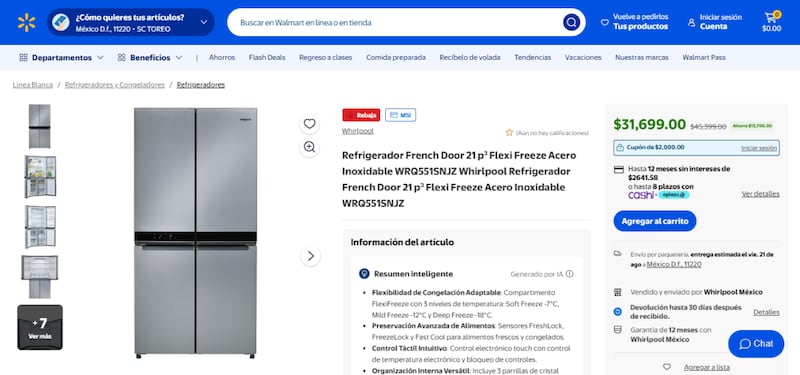The height and width of the screenshot is (375, 800).
Task: Focus the Walmart search input field
Action: pos(398,22)
